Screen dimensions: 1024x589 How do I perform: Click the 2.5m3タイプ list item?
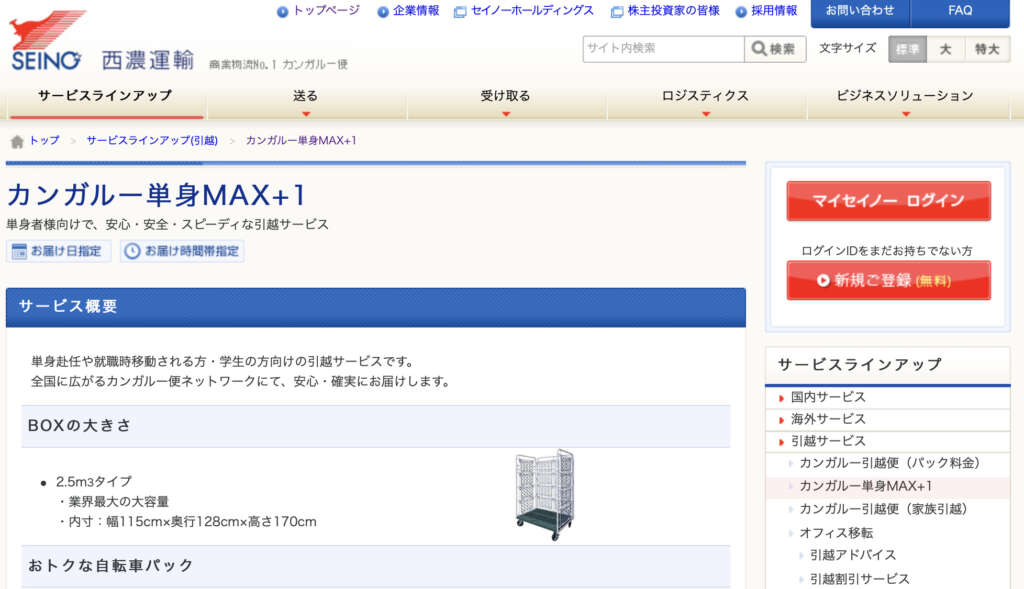click(x=94, y=482)
